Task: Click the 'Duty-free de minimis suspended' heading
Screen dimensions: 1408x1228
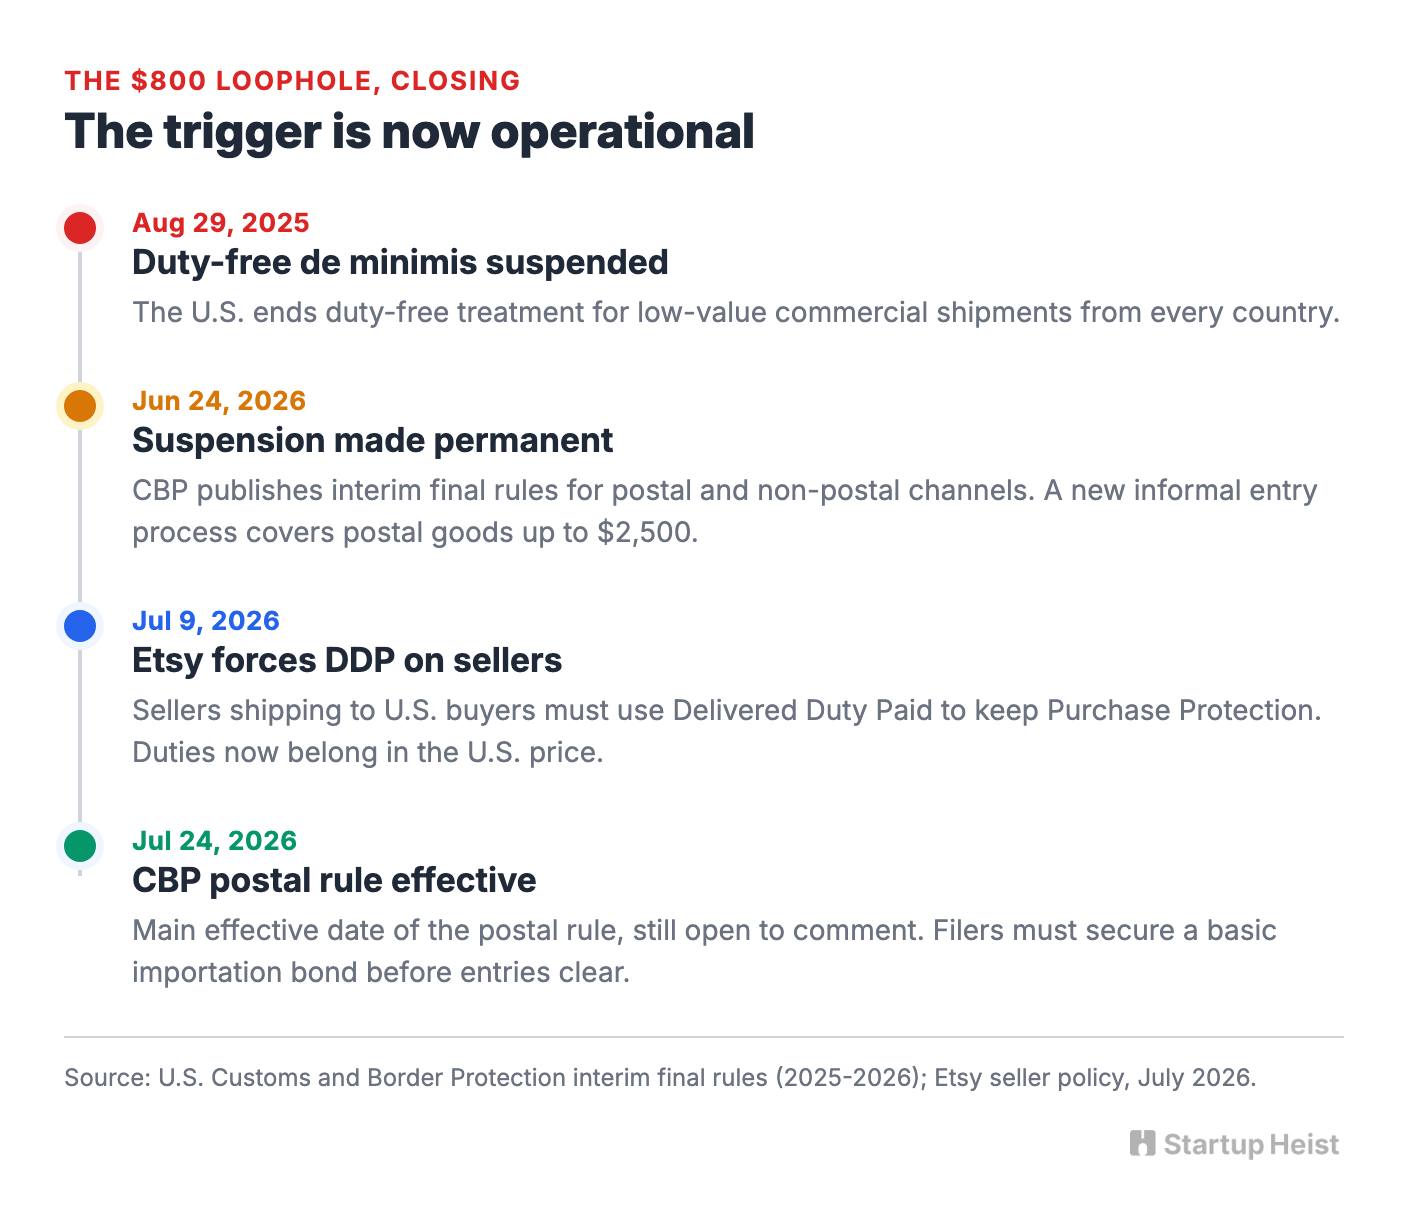Action: coord(400,262)
